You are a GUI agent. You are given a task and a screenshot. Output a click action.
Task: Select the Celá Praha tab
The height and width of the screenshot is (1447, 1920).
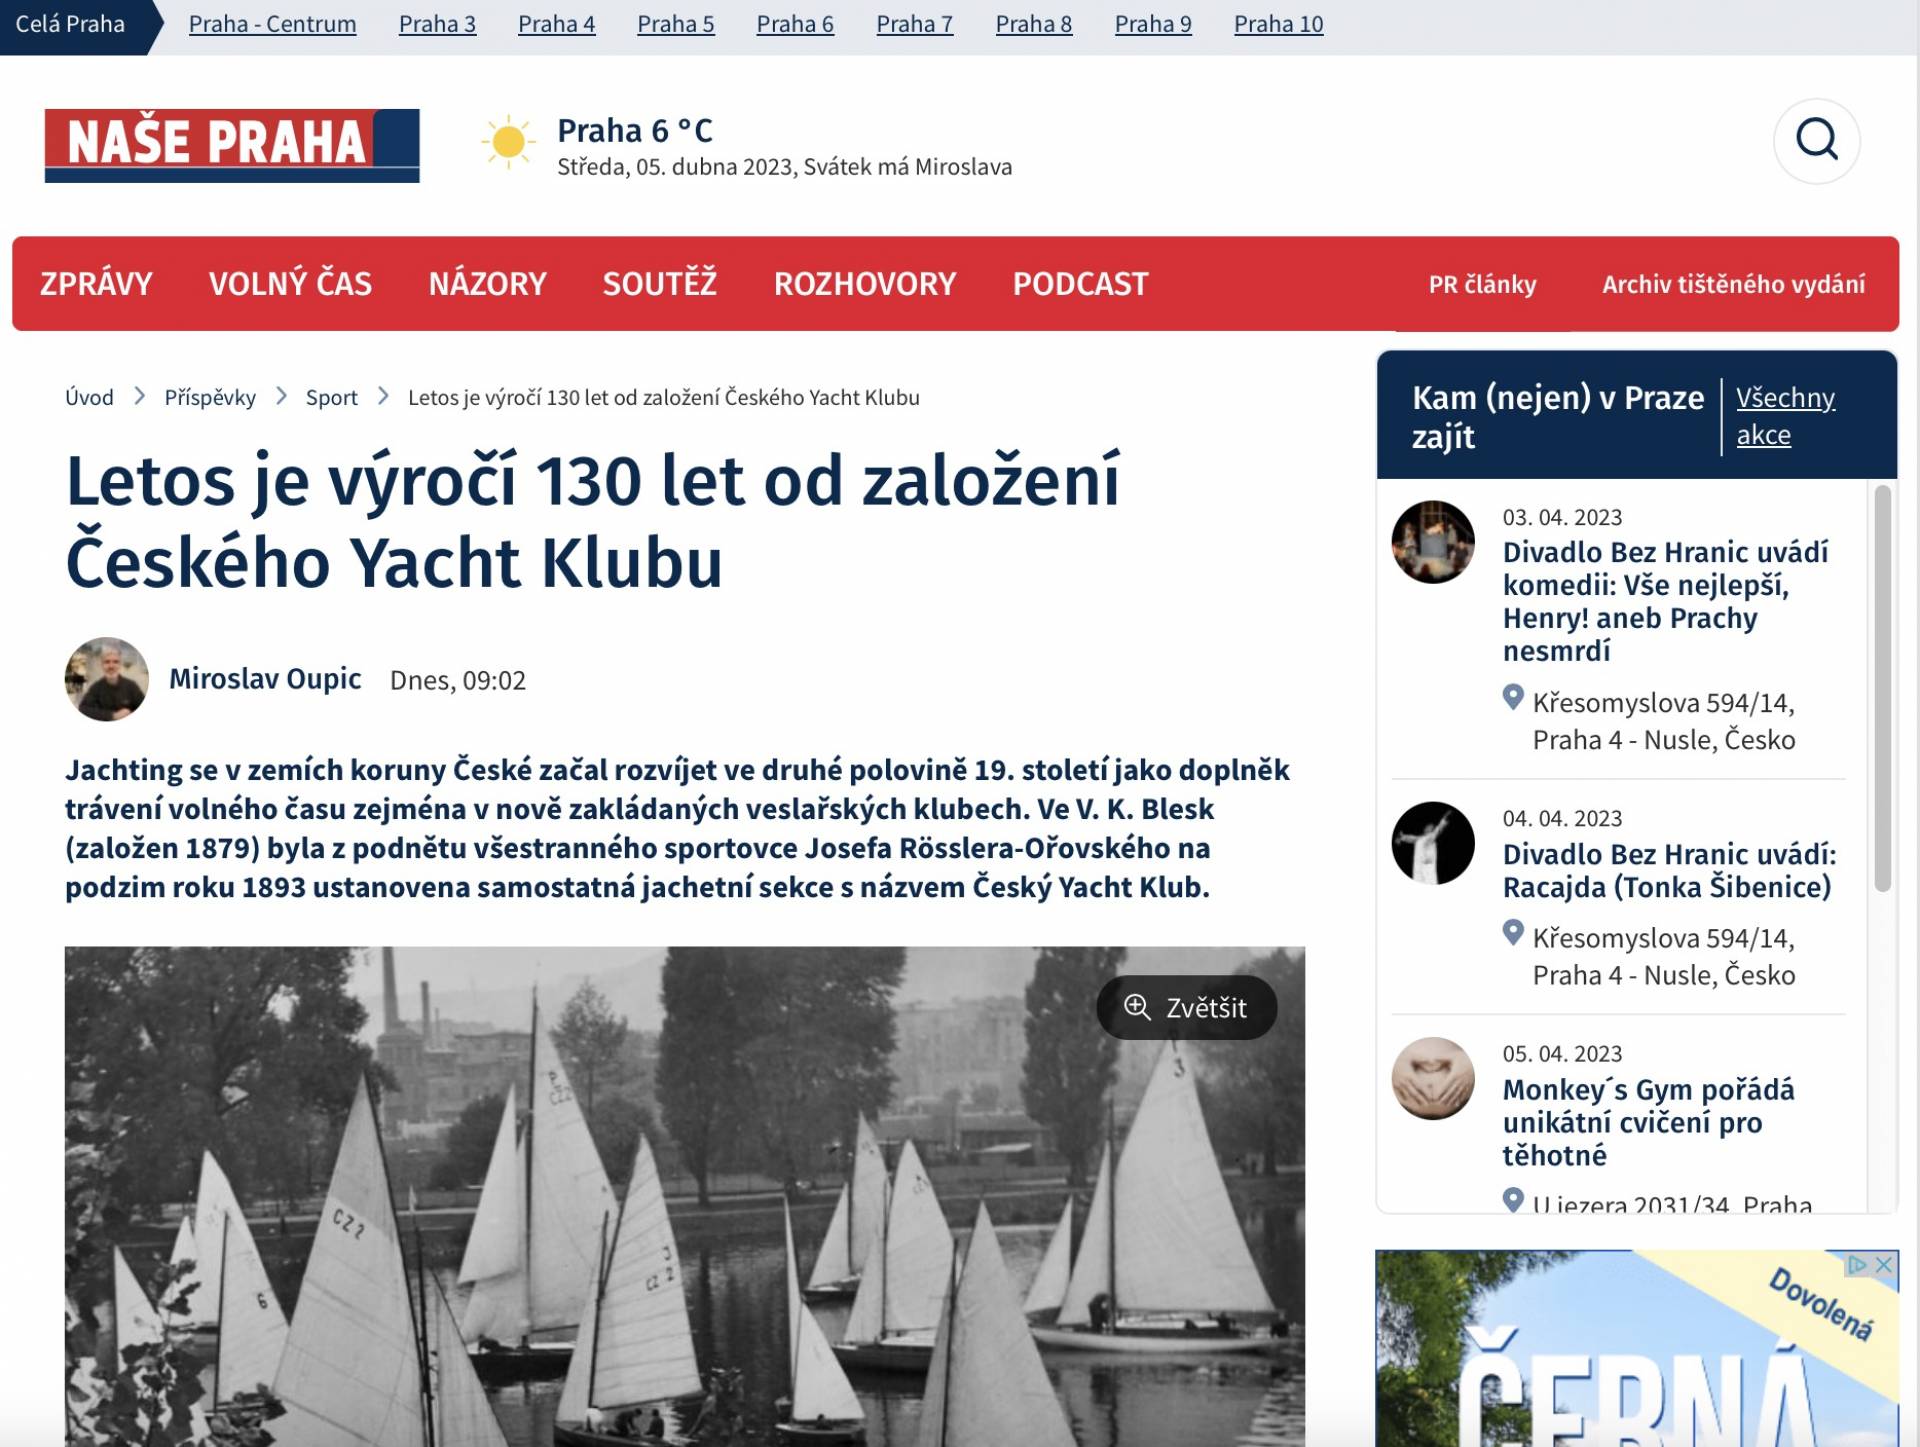click(70, 24)
